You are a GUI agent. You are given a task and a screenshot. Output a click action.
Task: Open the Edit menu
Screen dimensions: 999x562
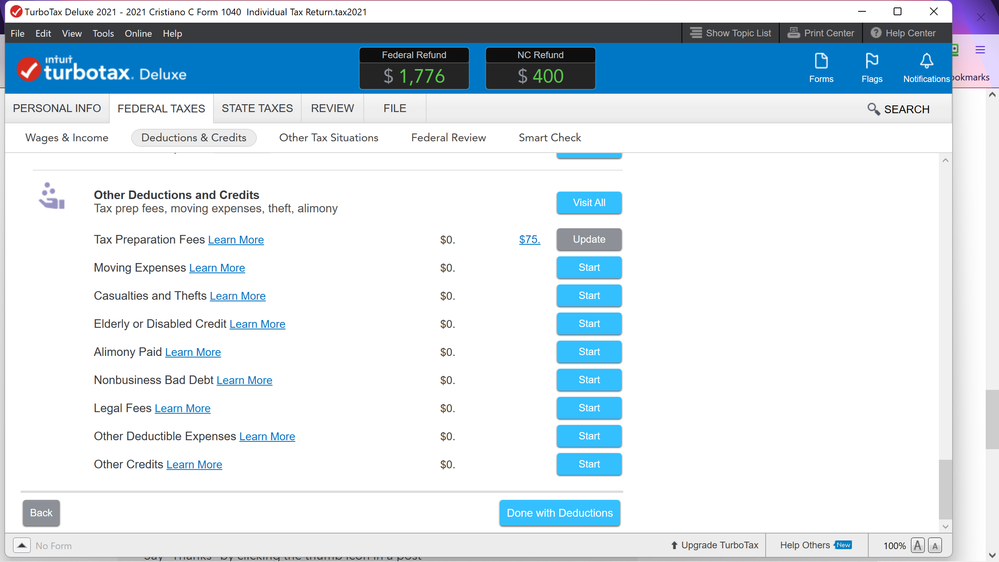pyautogui.click(x=43, y=34)
